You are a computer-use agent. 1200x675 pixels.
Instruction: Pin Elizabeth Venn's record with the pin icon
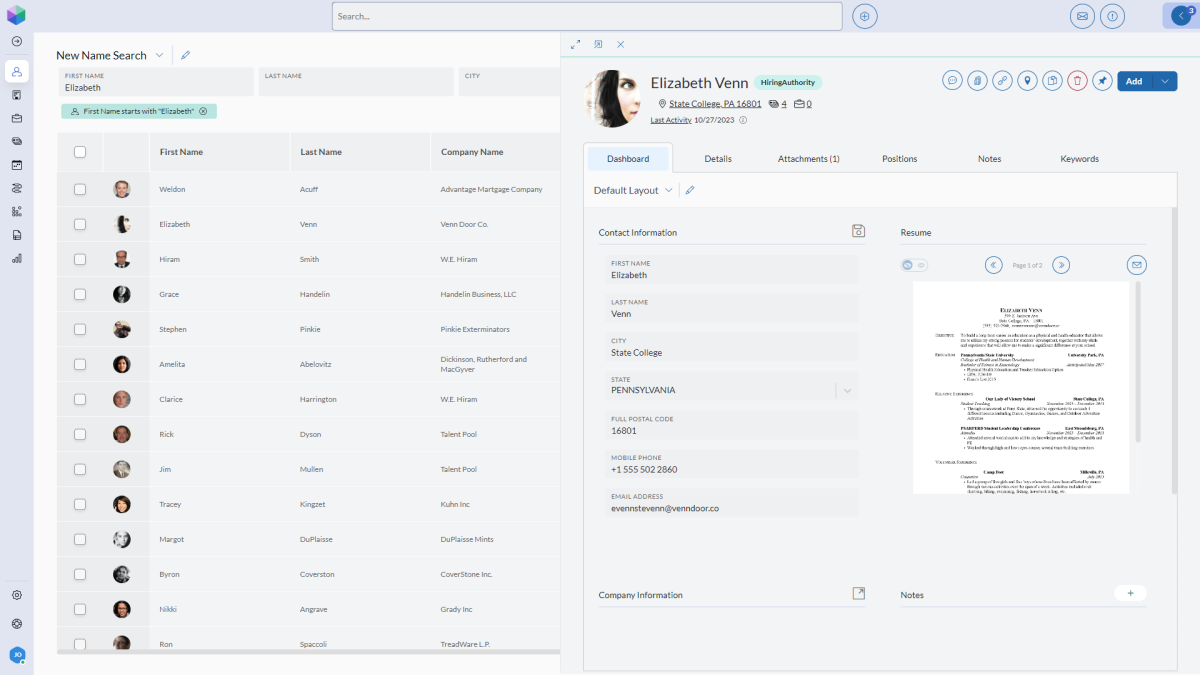tap(1103, 80)
